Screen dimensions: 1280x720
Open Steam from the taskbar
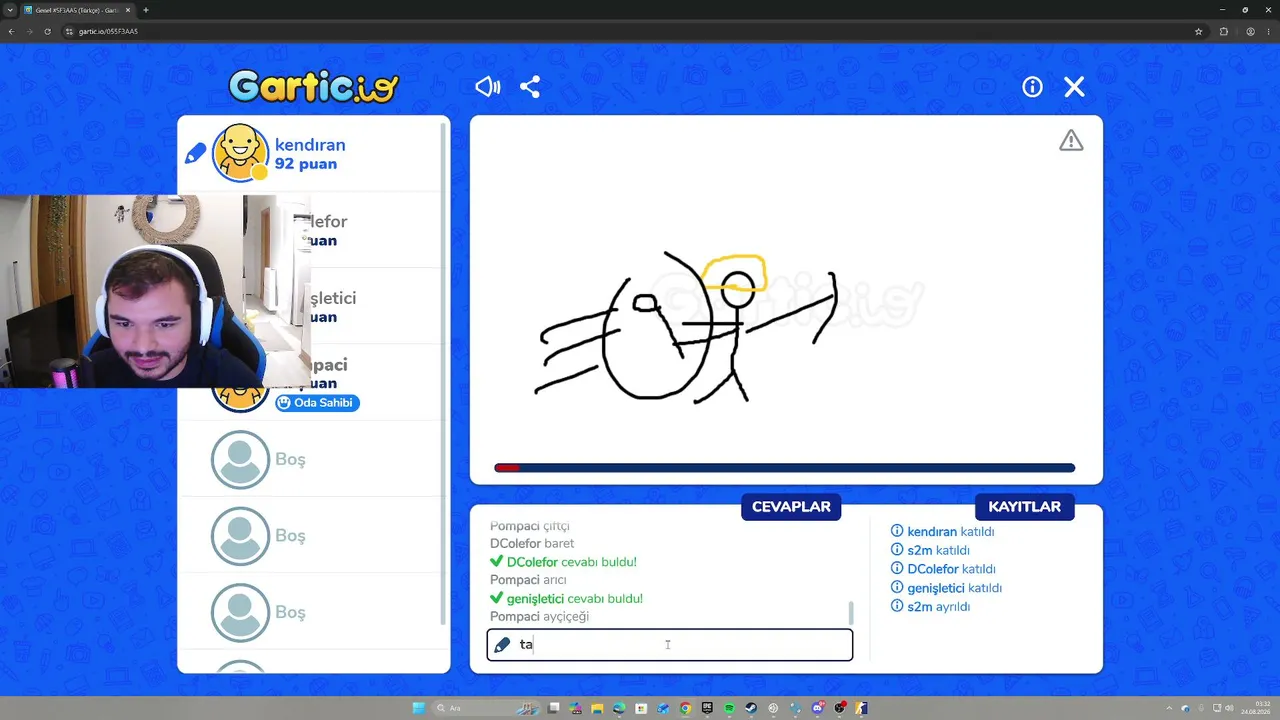751,708
